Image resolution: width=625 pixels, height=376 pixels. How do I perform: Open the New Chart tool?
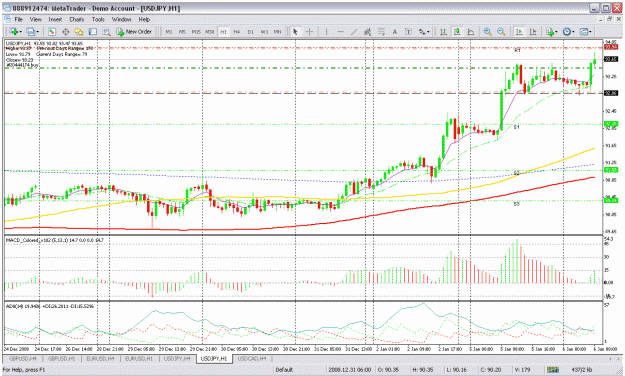[x=14, y=31]
